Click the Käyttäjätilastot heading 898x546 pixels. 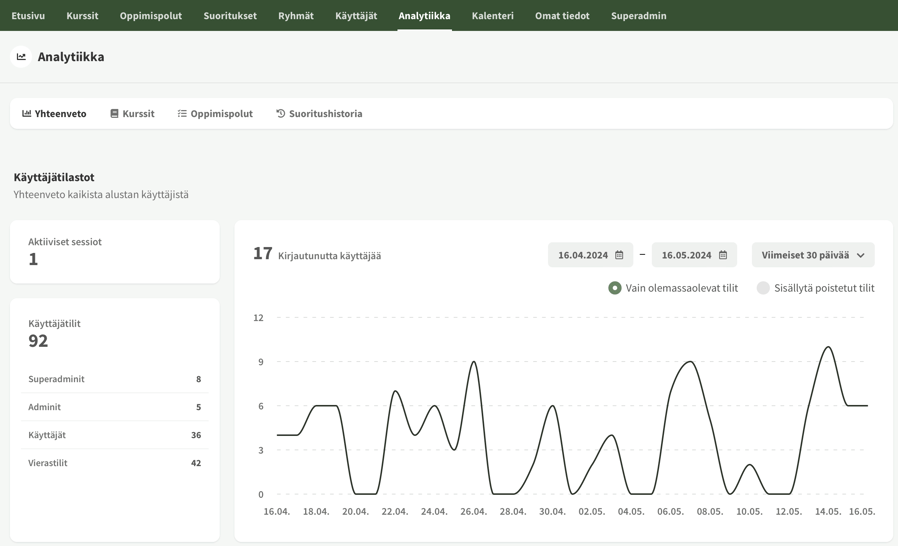pyautogui.click(x=54, y=177)
